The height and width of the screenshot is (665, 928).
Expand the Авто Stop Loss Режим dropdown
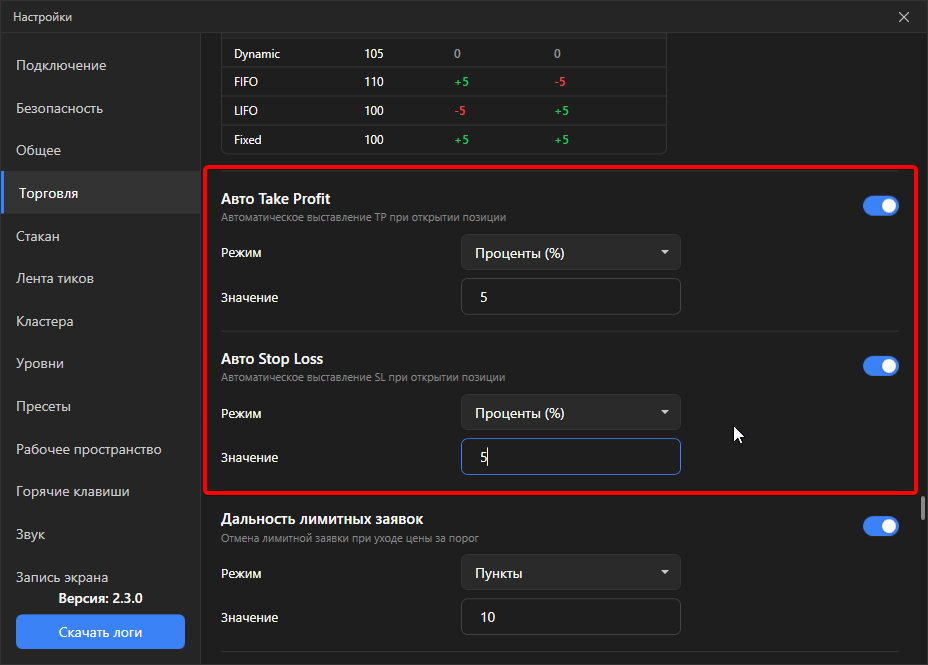pos(571,412)
